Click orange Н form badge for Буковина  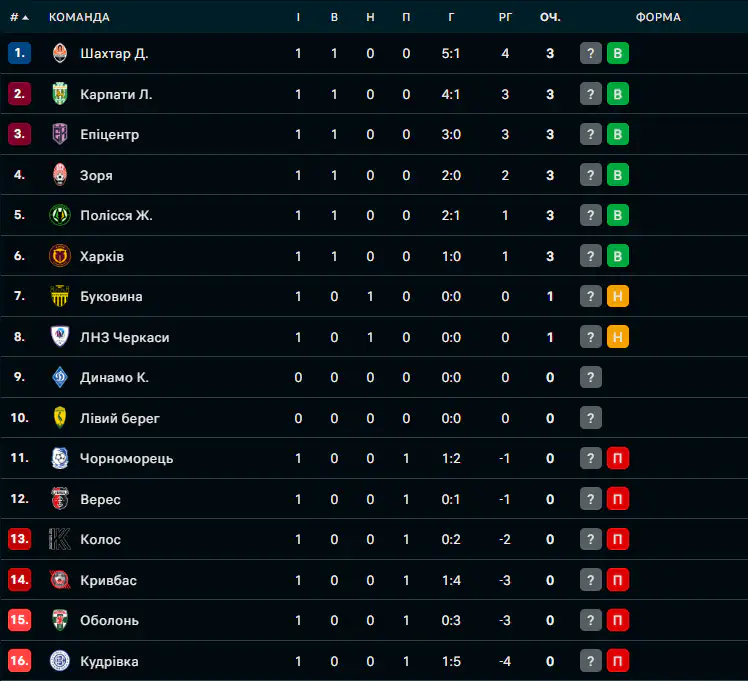[618, 296]
